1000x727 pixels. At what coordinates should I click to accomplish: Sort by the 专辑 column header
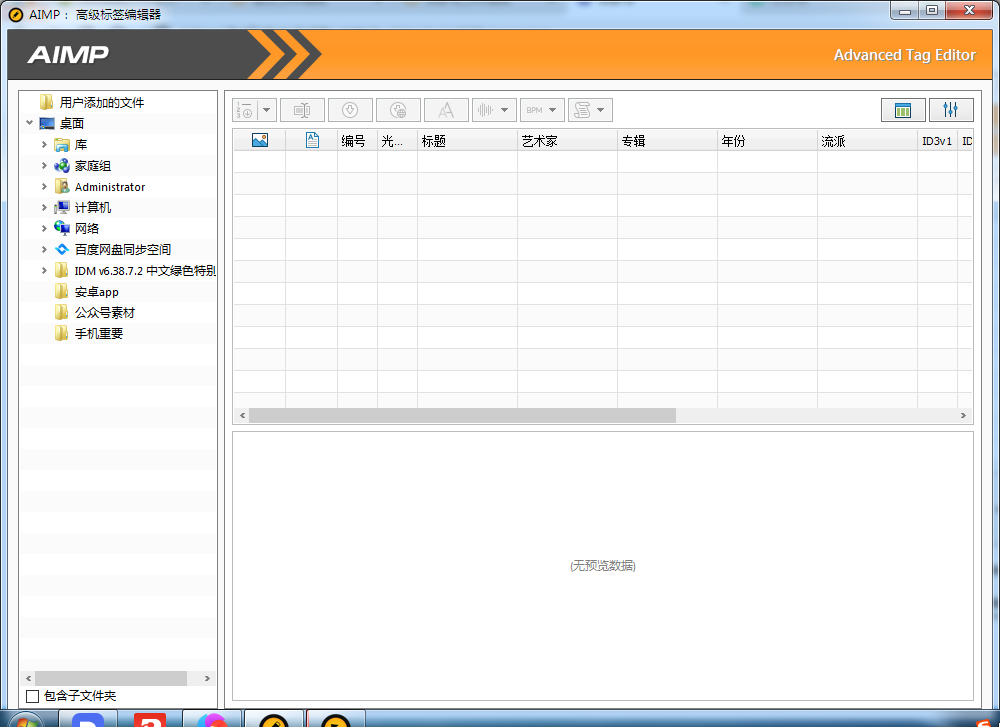pos(668,141)
